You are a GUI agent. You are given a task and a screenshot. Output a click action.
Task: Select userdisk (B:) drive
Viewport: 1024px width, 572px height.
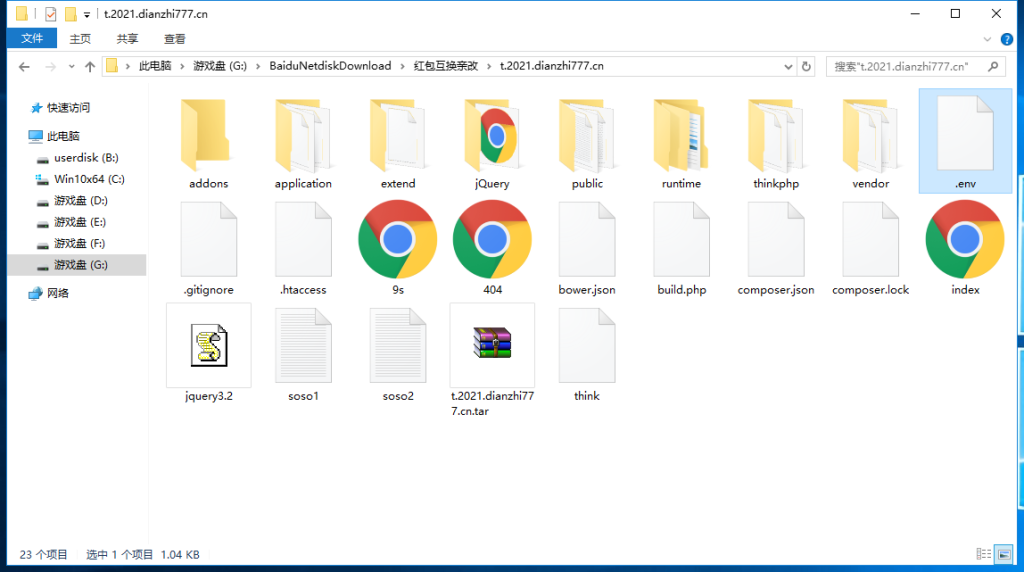coord(86,157)
